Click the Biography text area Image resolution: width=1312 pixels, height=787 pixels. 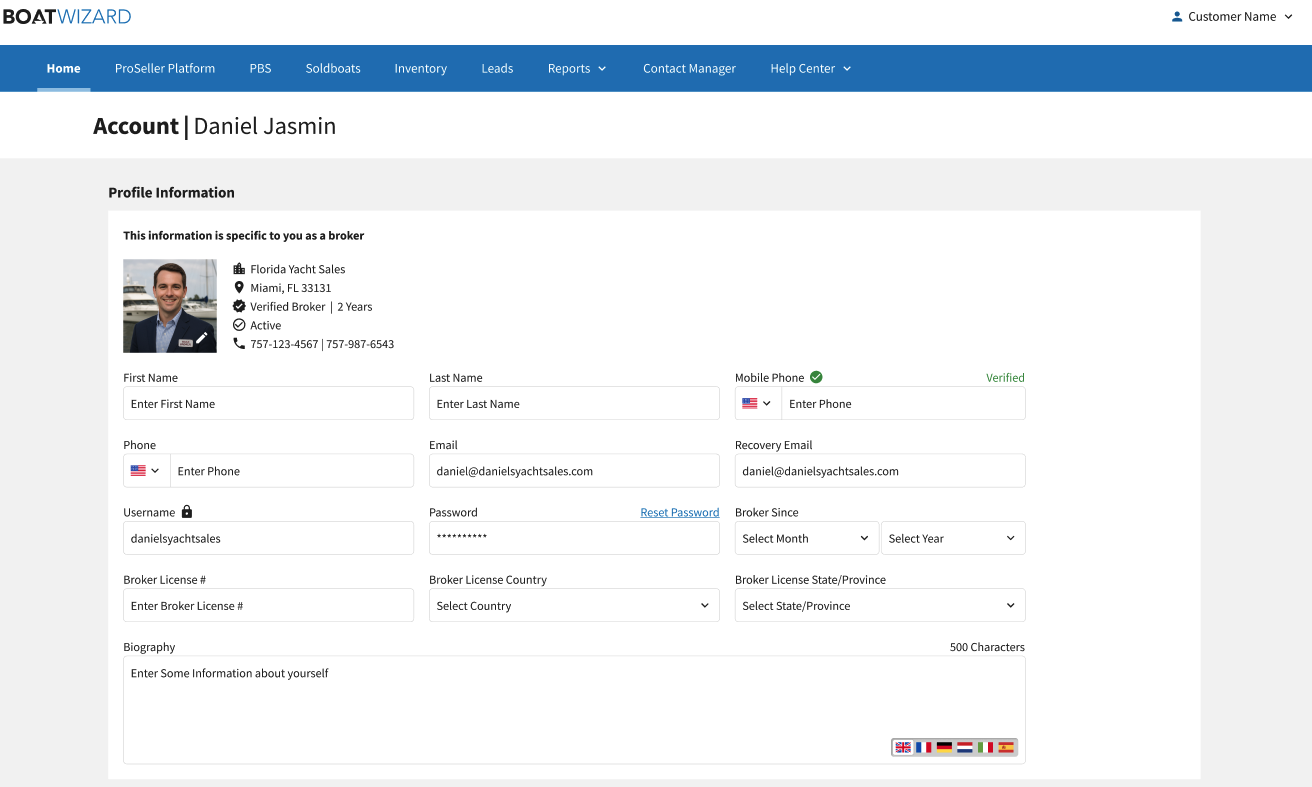(x=574, y=710)
